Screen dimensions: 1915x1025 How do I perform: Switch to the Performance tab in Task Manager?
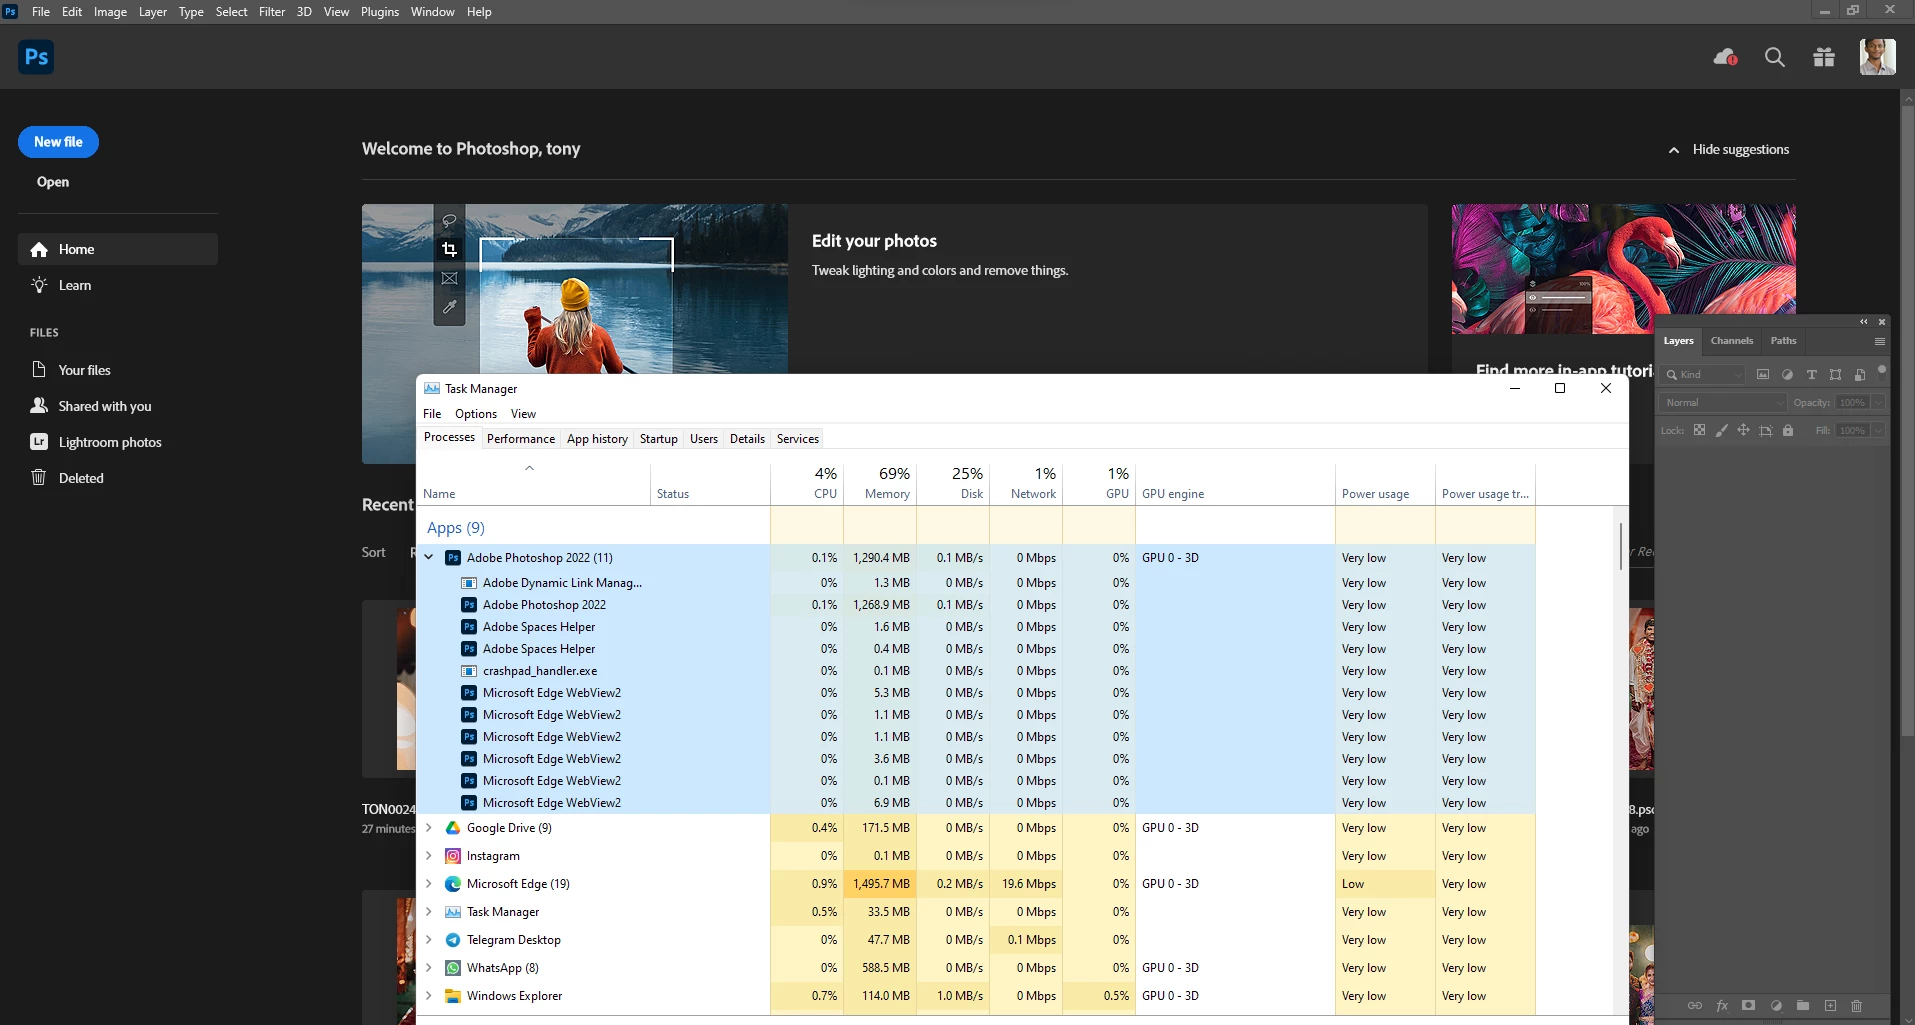tap(521, 439)
